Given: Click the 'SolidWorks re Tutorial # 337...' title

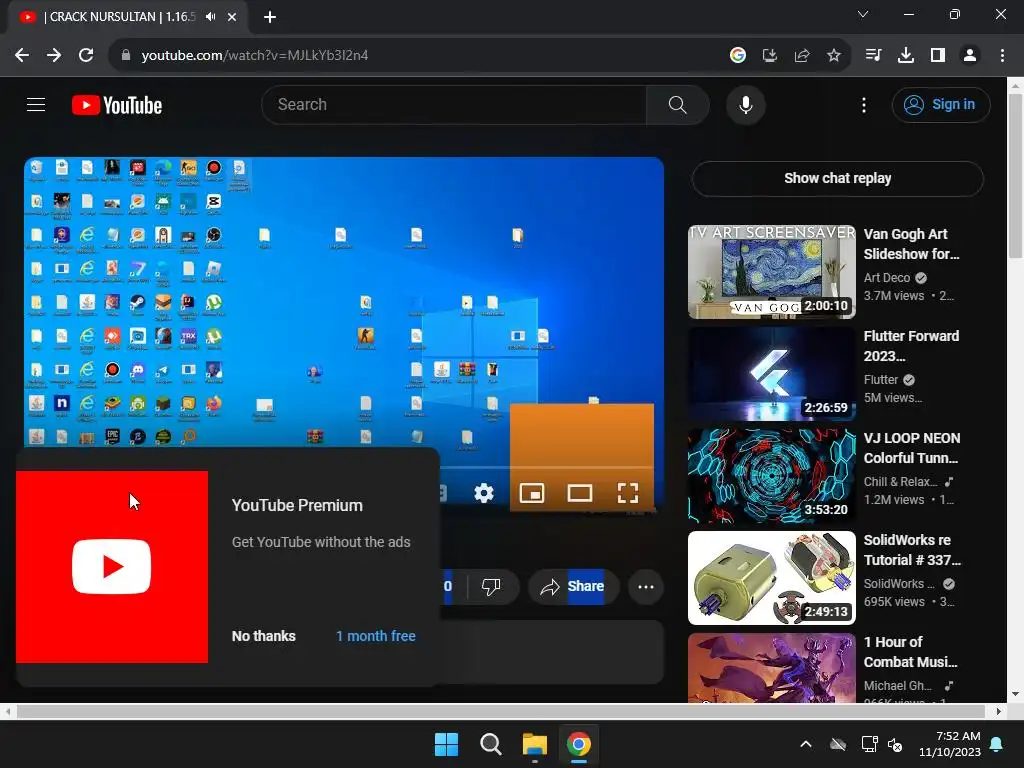Looking at the screenshot, I should (912, 550).
